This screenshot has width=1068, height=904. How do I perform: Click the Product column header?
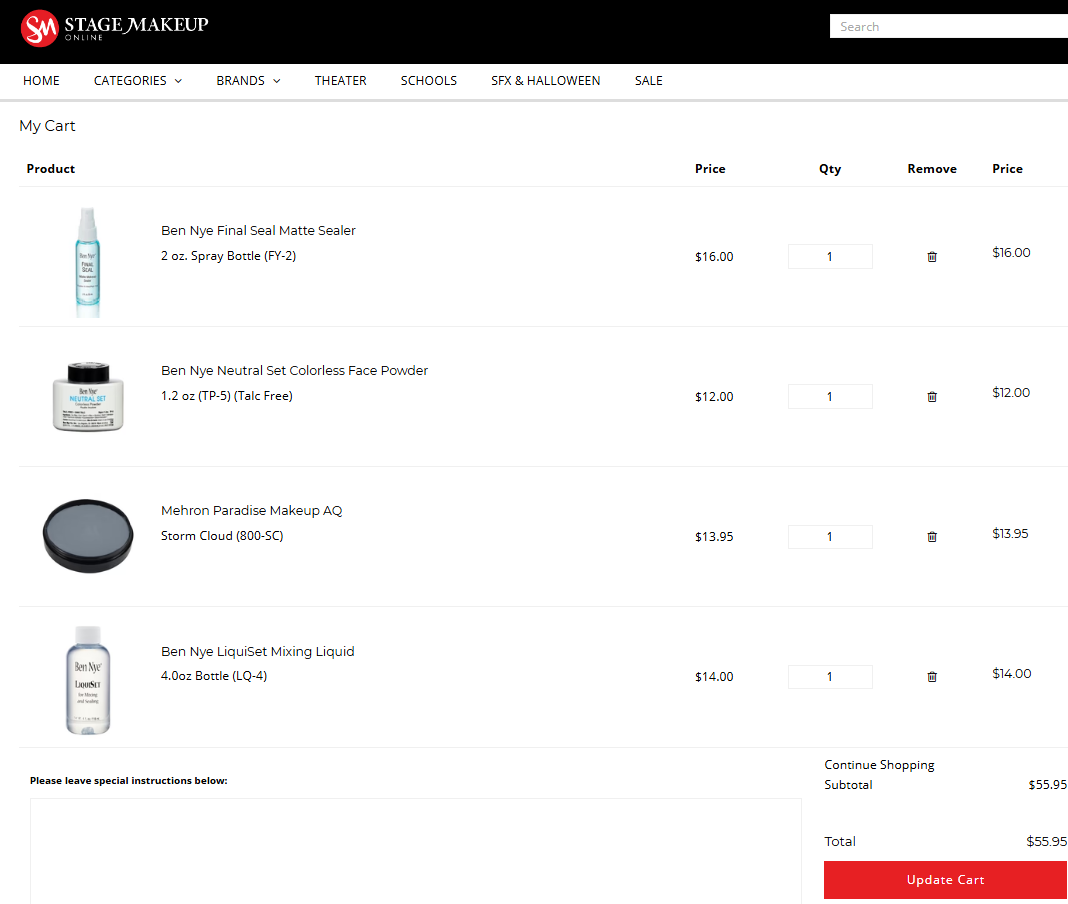pyautogui.click(x=50, y=169)
